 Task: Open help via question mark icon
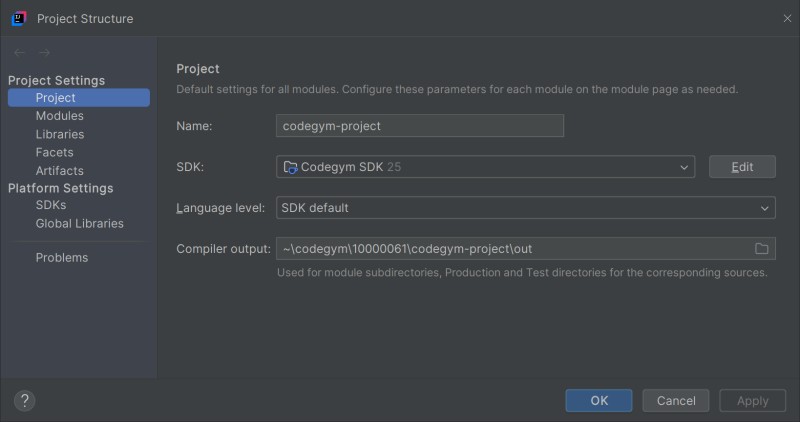pos(25,400)
